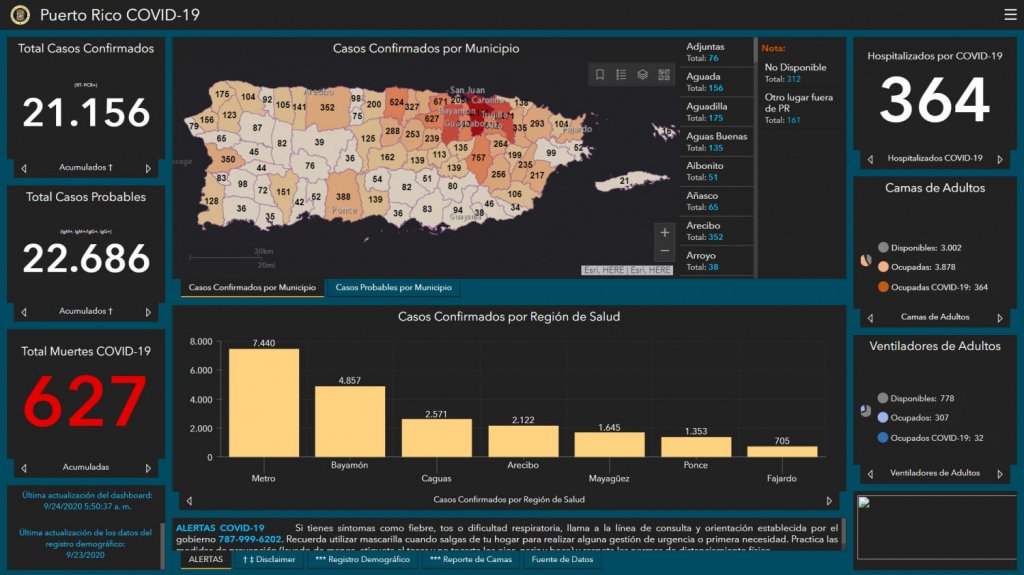
Task: Zoom in on the map
Action: coord(665,233)
